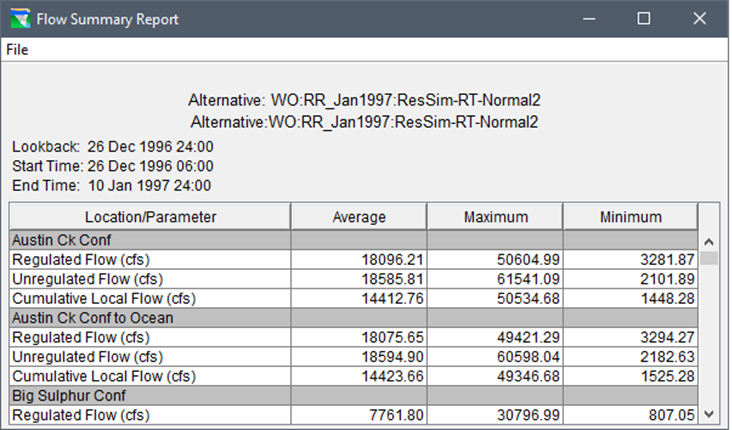The width and height of the screenshot is (732, 430).
Task: Click minimum value 2182.63
Action: coord(667,357)
